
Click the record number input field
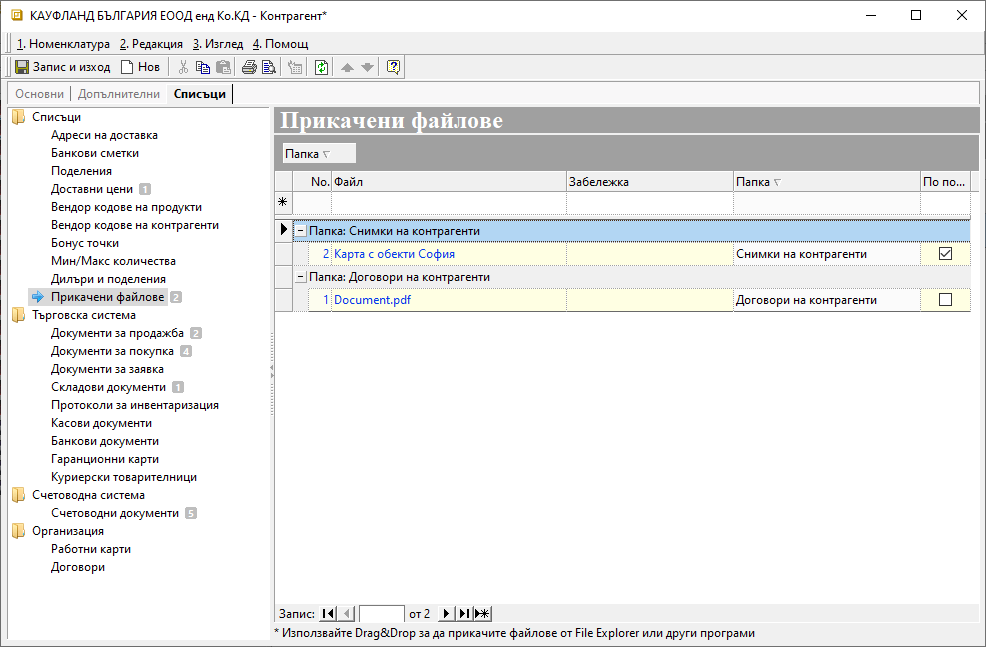pos(381,613)
